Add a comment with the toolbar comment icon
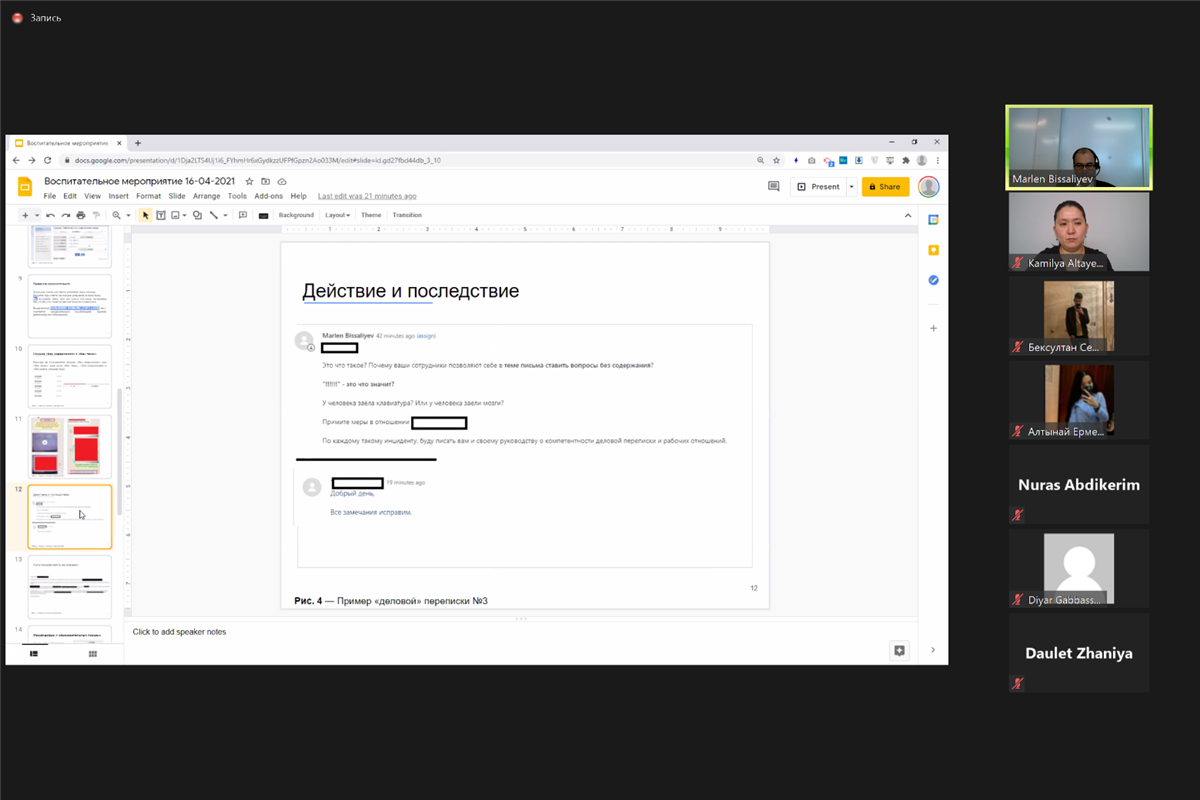The width and height of the screenshot is (1200, 800). 243,215
